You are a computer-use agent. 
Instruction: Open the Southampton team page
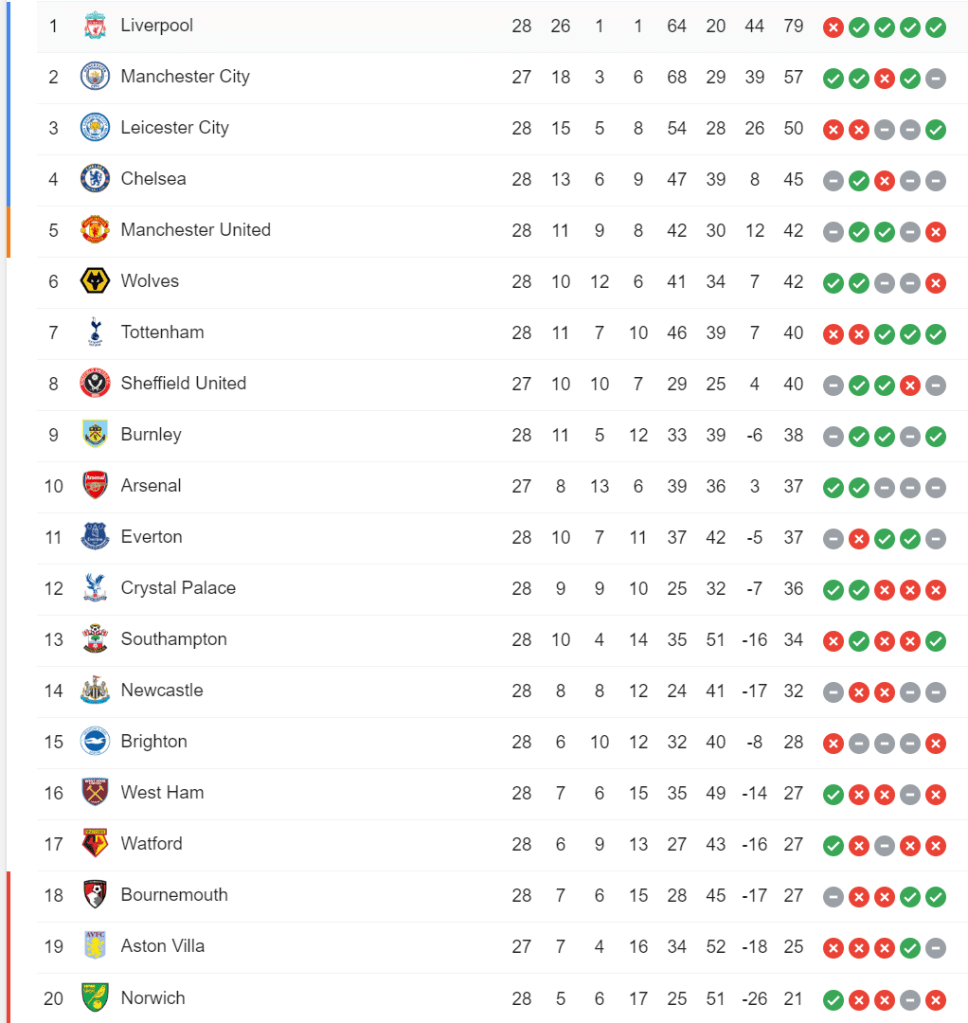coord(173,639)
